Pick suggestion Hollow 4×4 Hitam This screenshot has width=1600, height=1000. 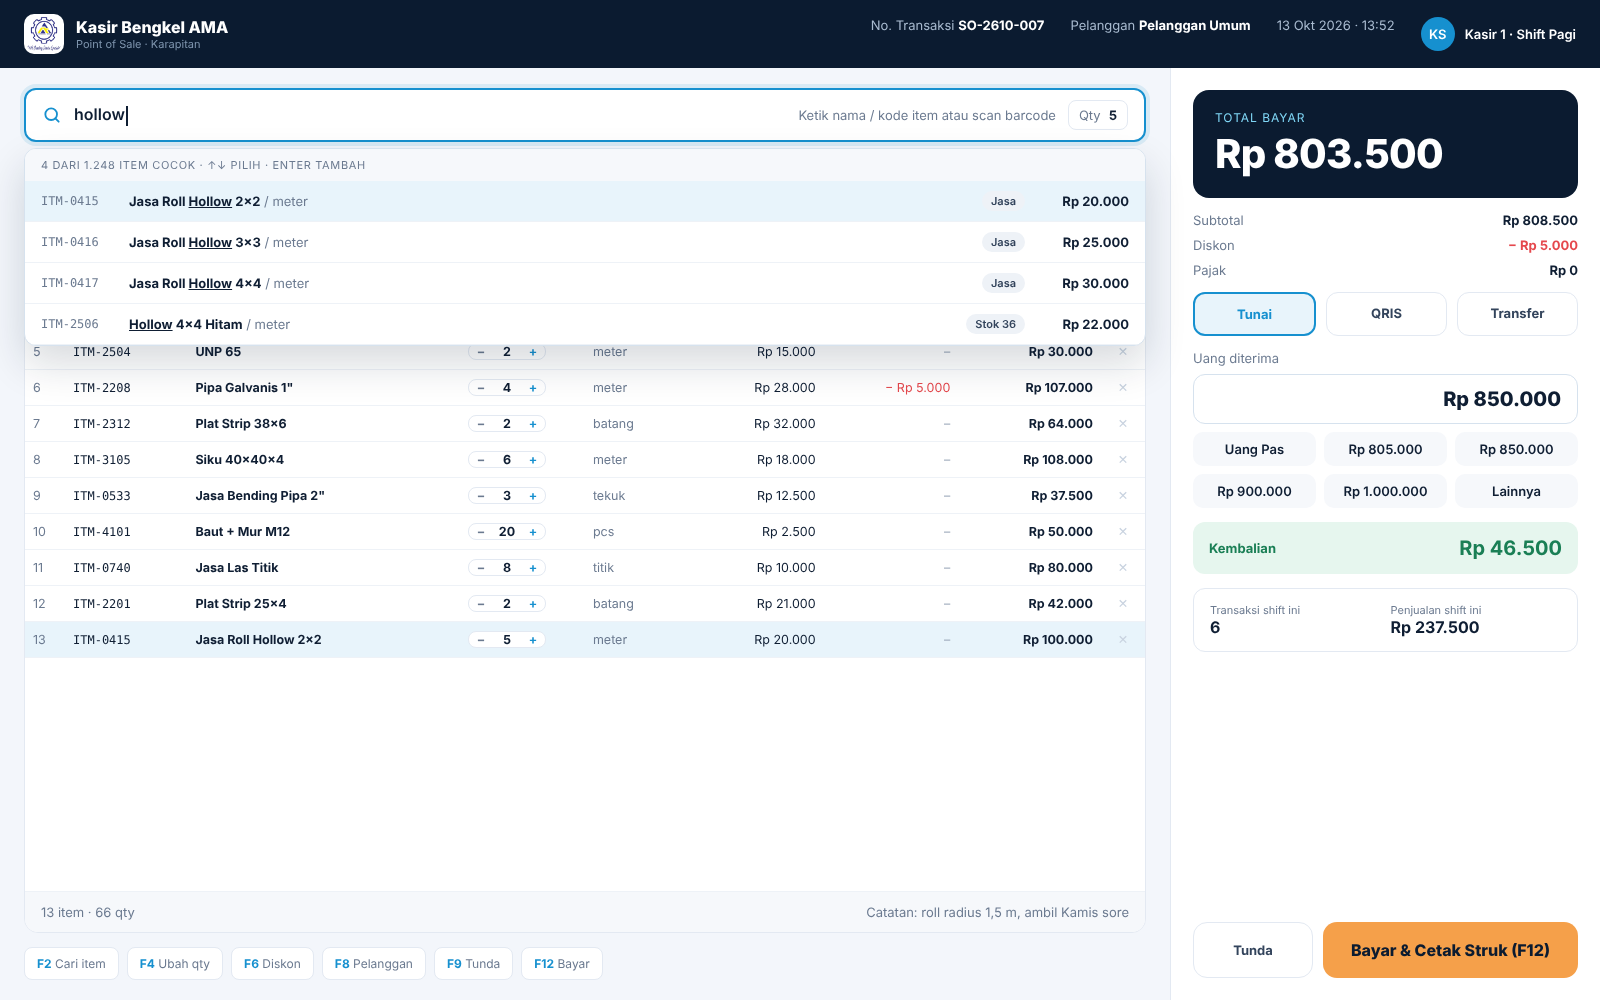(585, 324)
